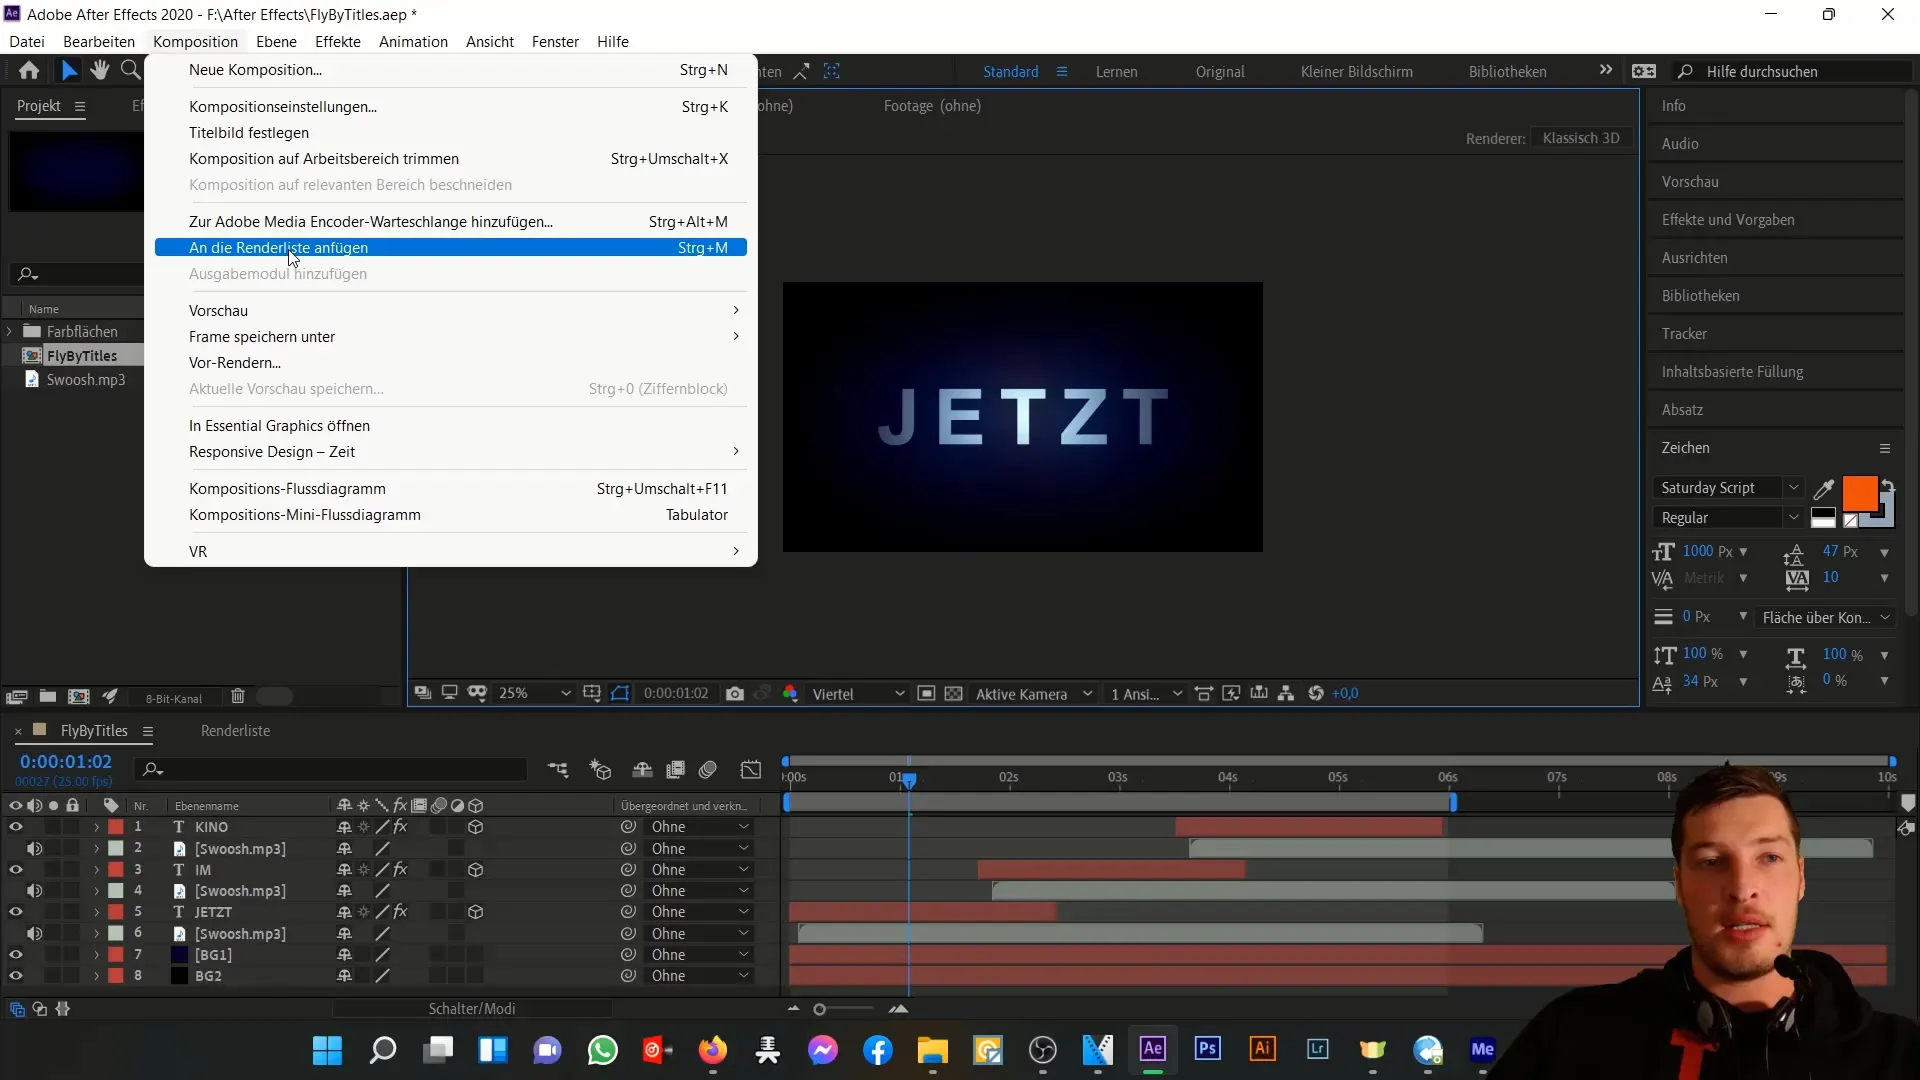Image resolution: width=1920 pixels, height=1080 pixels.
Task: Switch to Lernen workspace
Action: 1116,72
